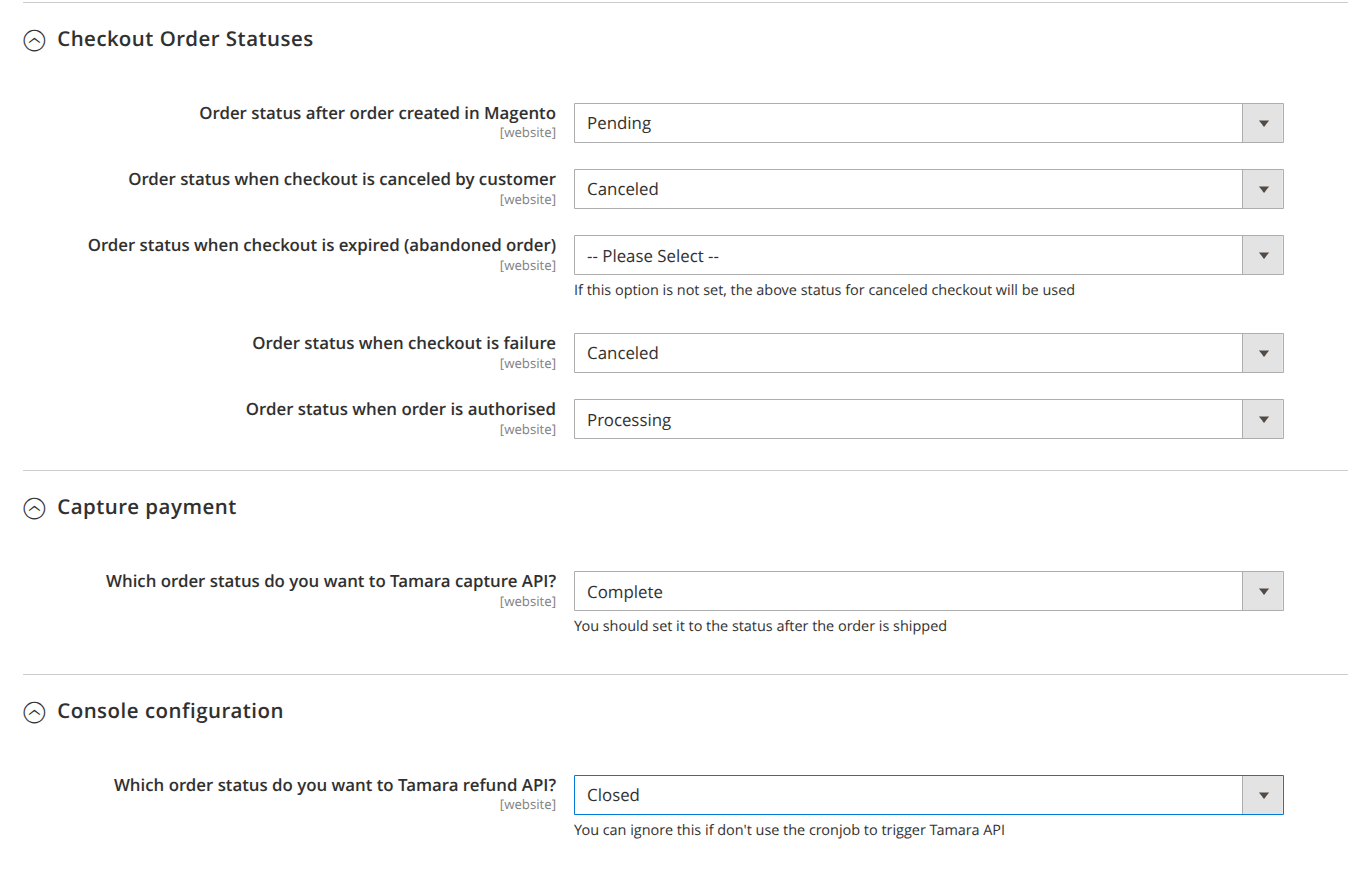This screenshot has width=1348, height=870.
Task: Click the Processing value in the authorised status dropdown
Action: (629, 420)
